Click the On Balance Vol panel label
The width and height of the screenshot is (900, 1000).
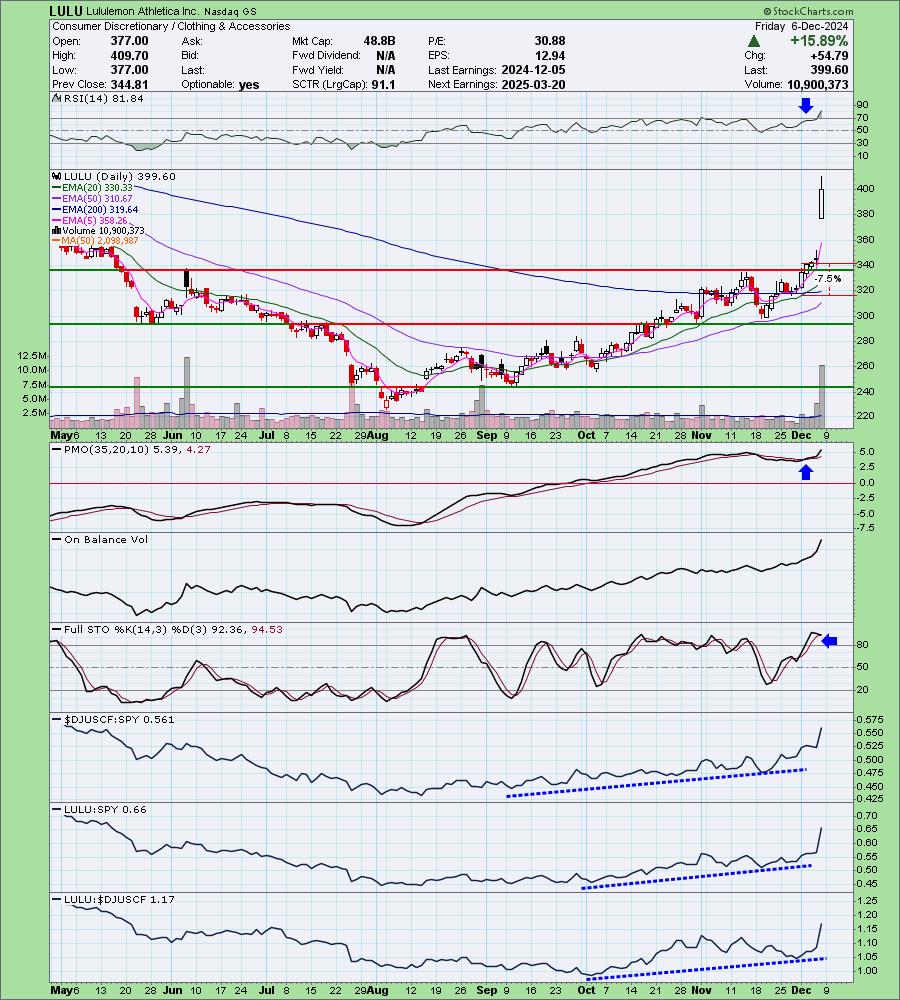[106, 539]
